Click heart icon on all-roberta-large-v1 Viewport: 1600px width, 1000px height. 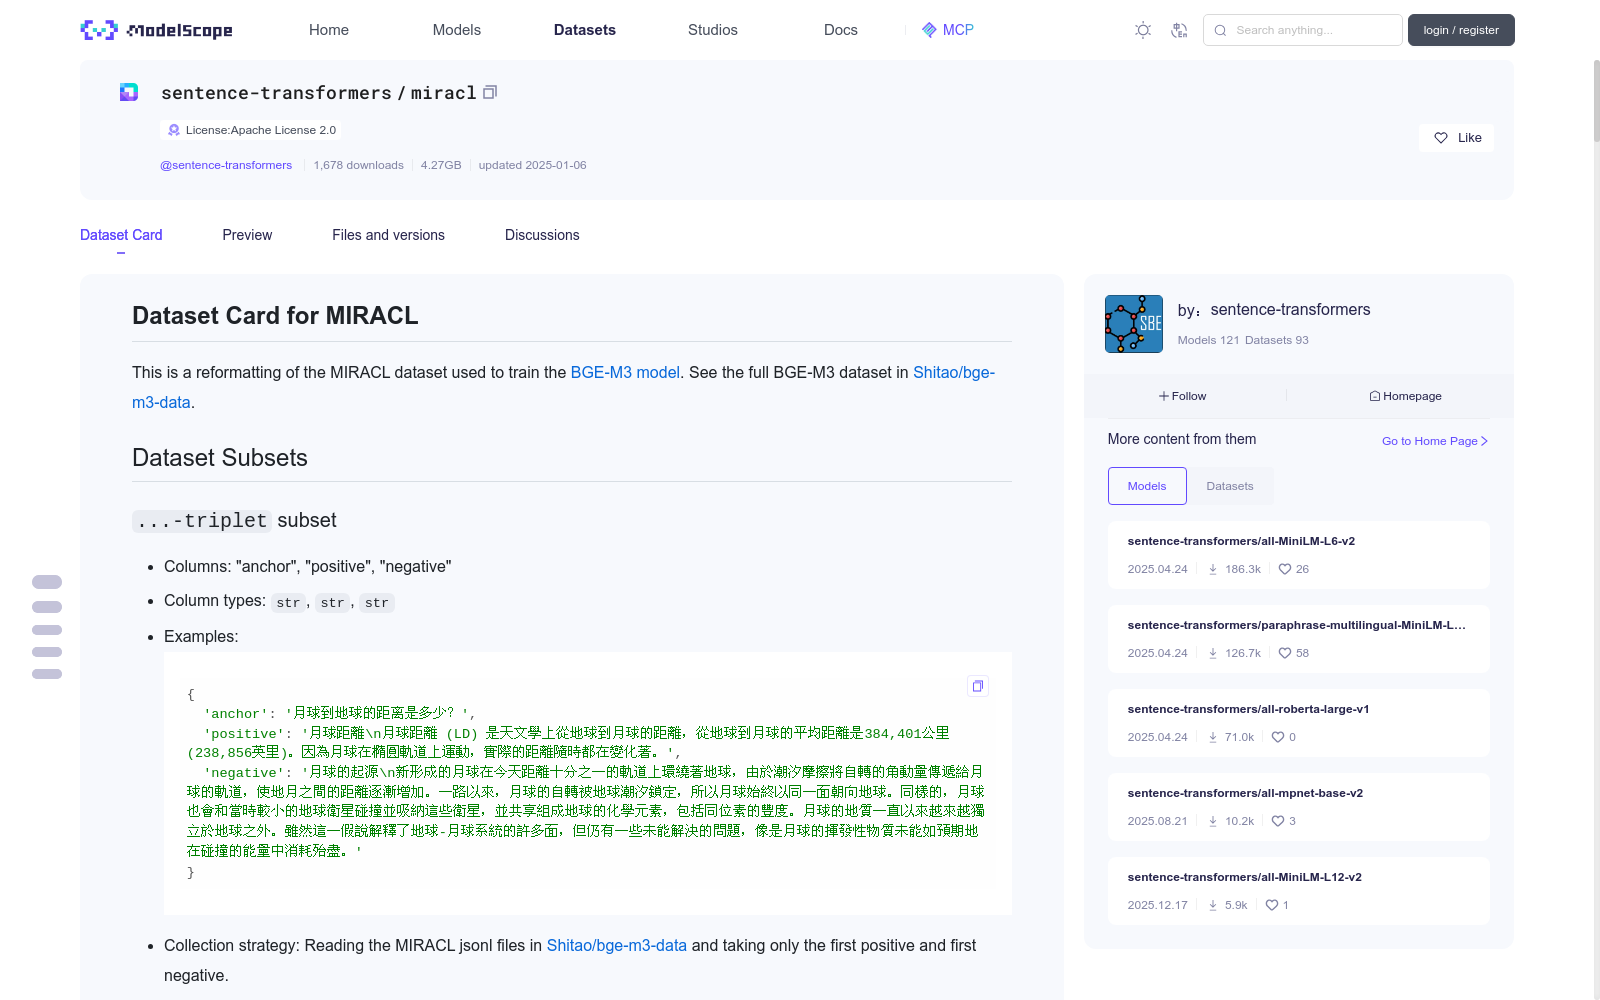[1278, 737]
